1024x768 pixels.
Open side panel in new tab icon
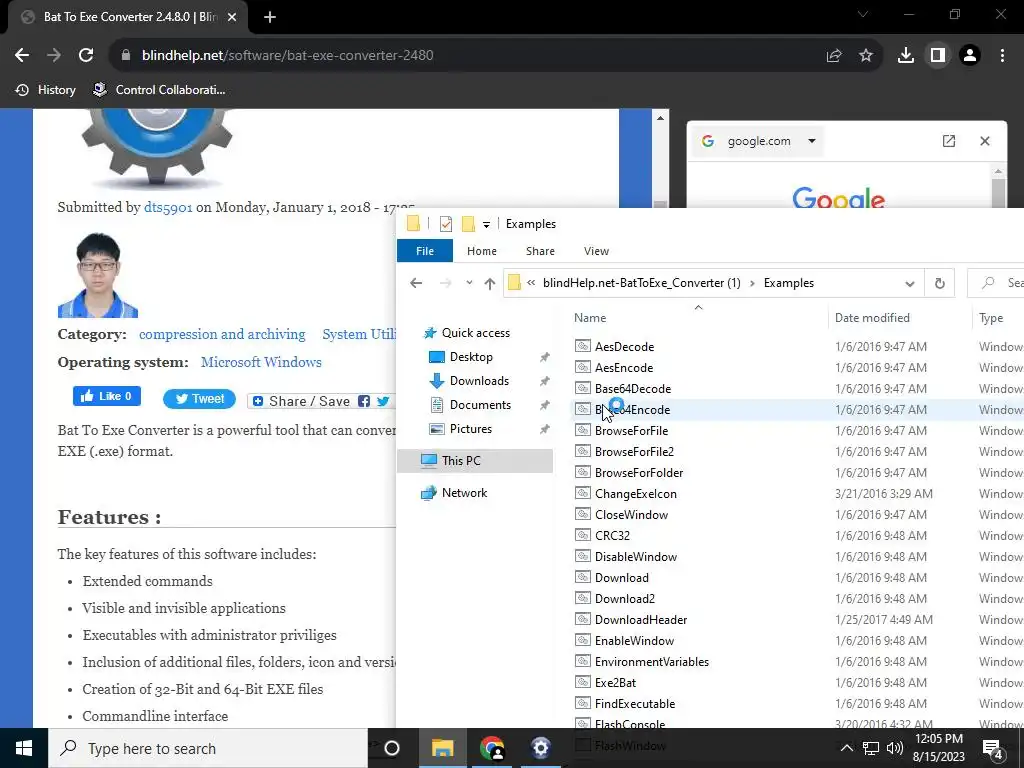click(x=949, y=141)
